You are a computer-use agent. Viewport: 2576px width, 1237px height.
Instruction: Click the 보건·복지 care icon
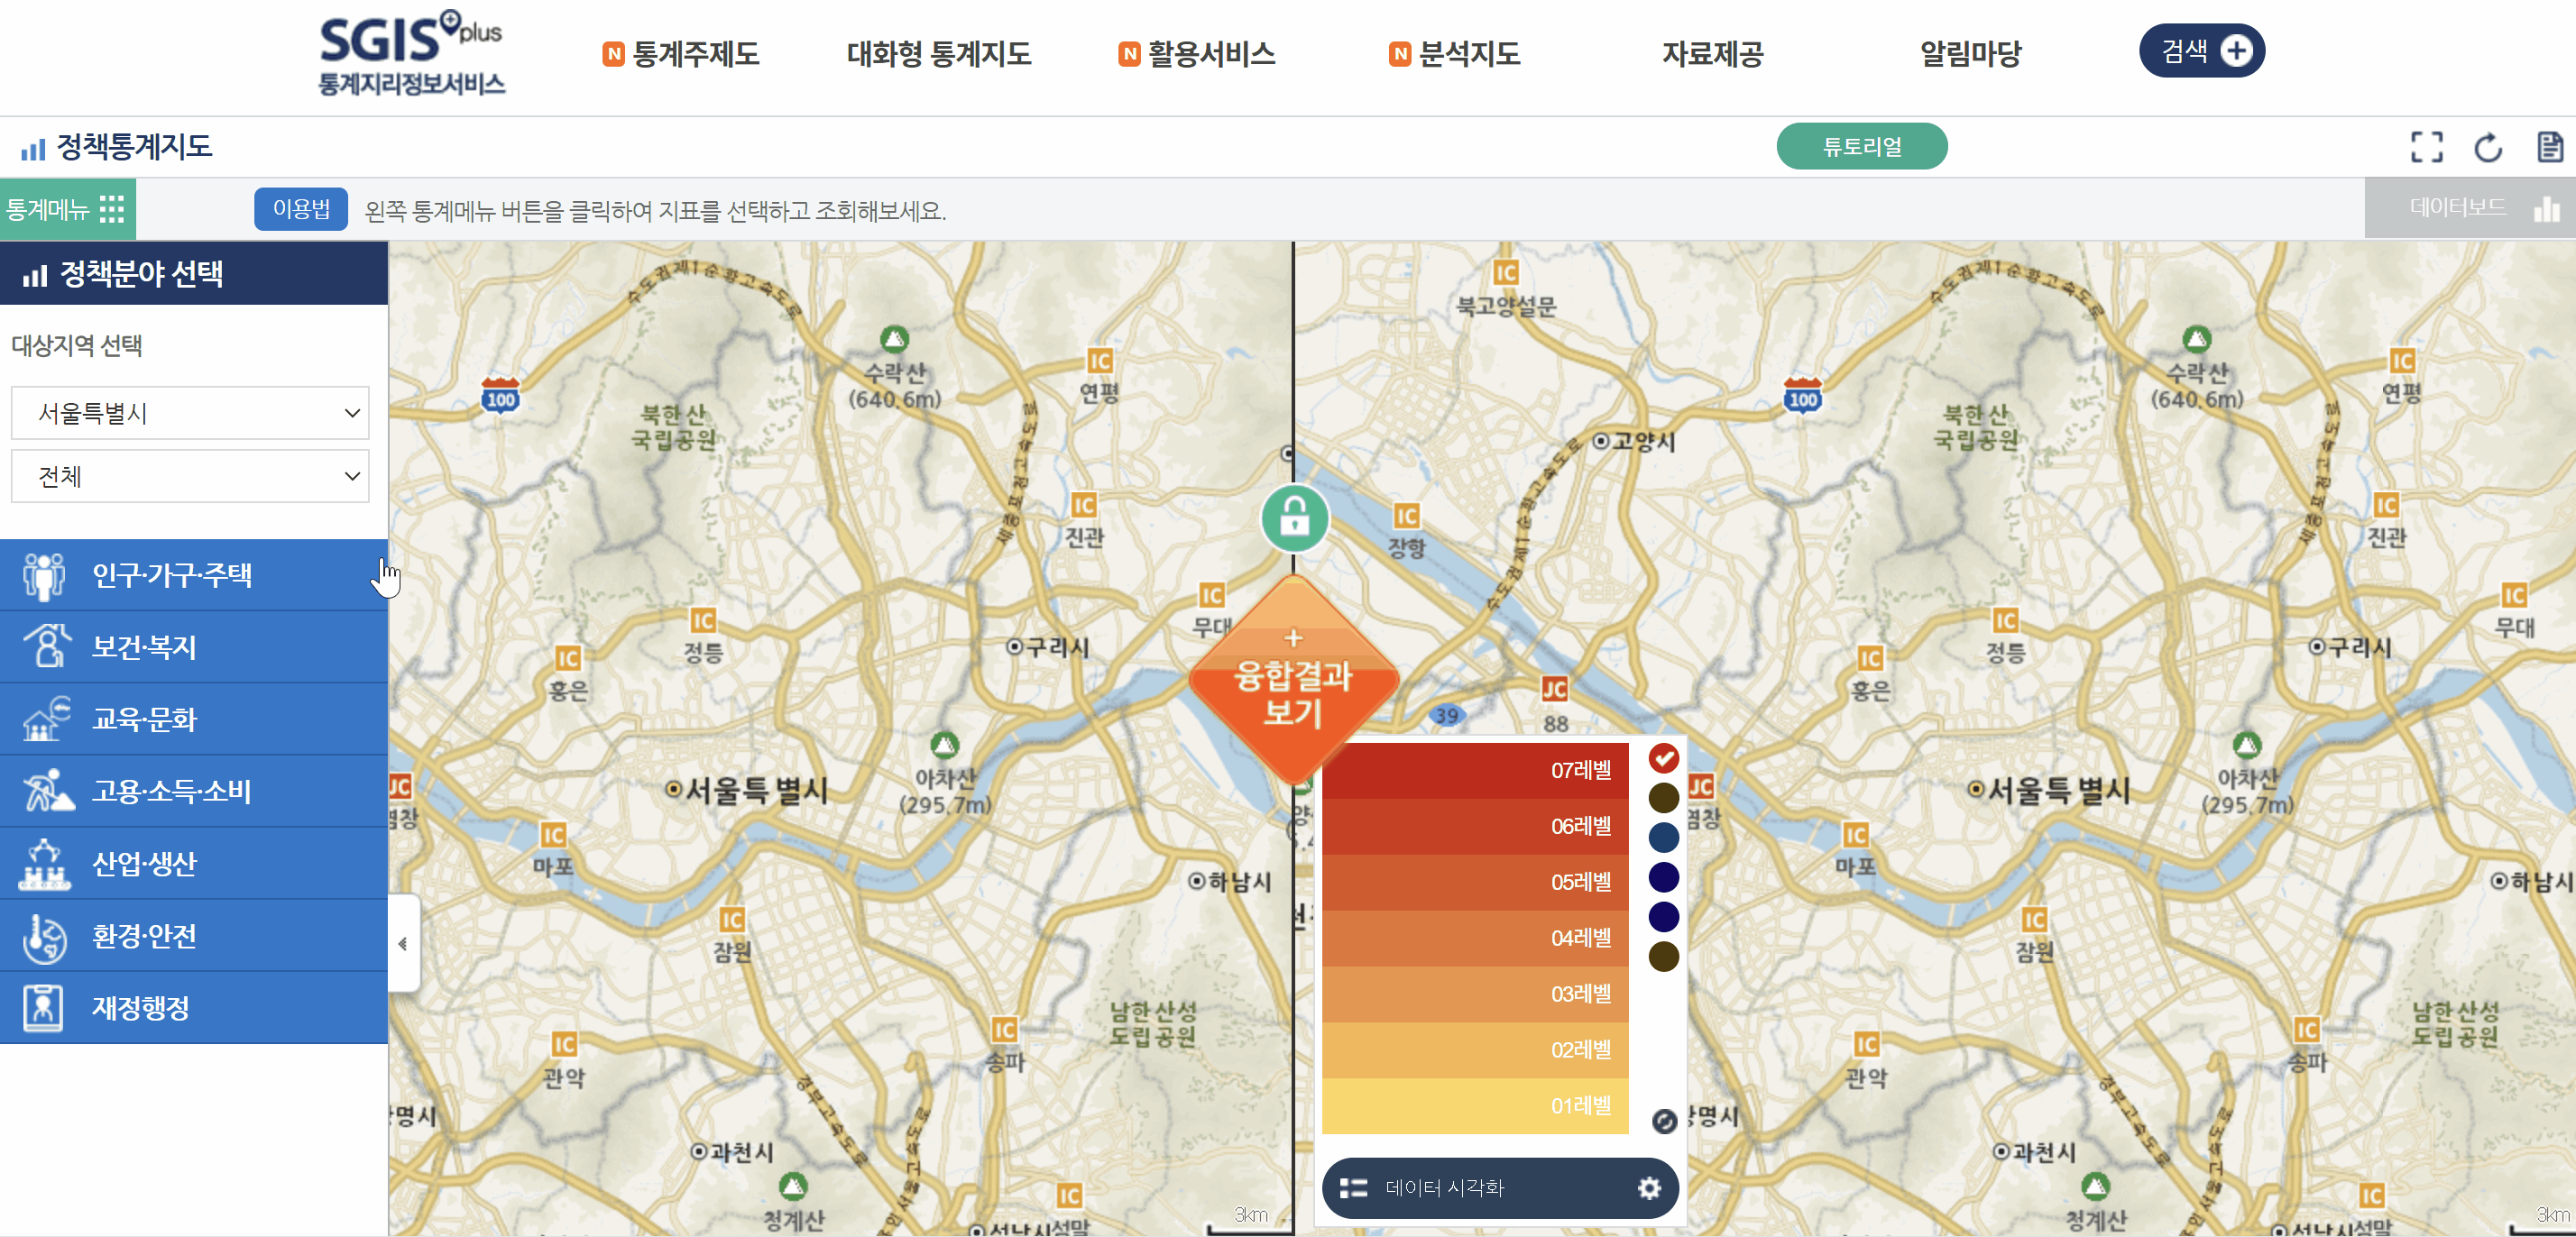(46, 647)
